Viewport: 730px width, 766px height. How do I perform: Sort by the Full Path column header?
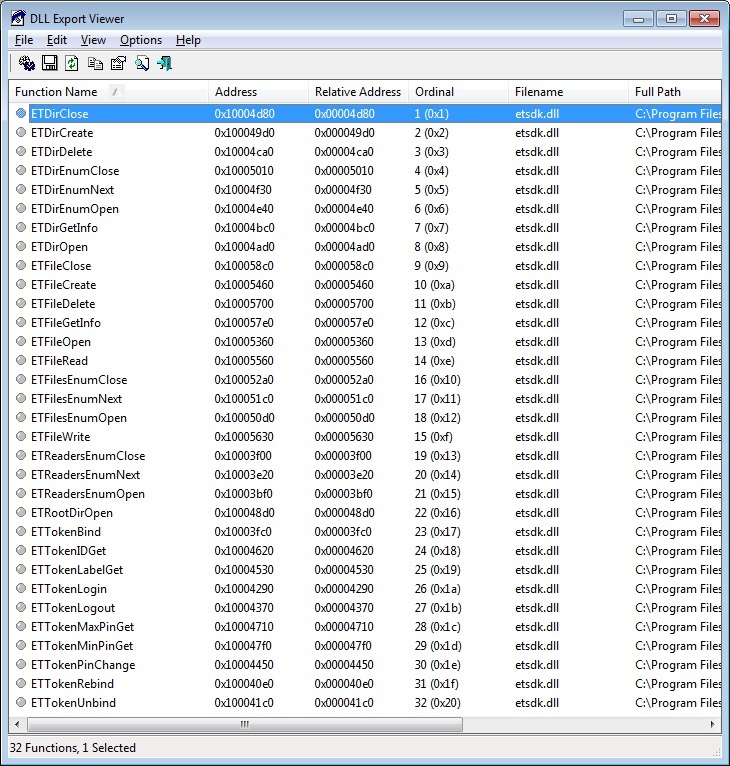click(x=675, y=92)
